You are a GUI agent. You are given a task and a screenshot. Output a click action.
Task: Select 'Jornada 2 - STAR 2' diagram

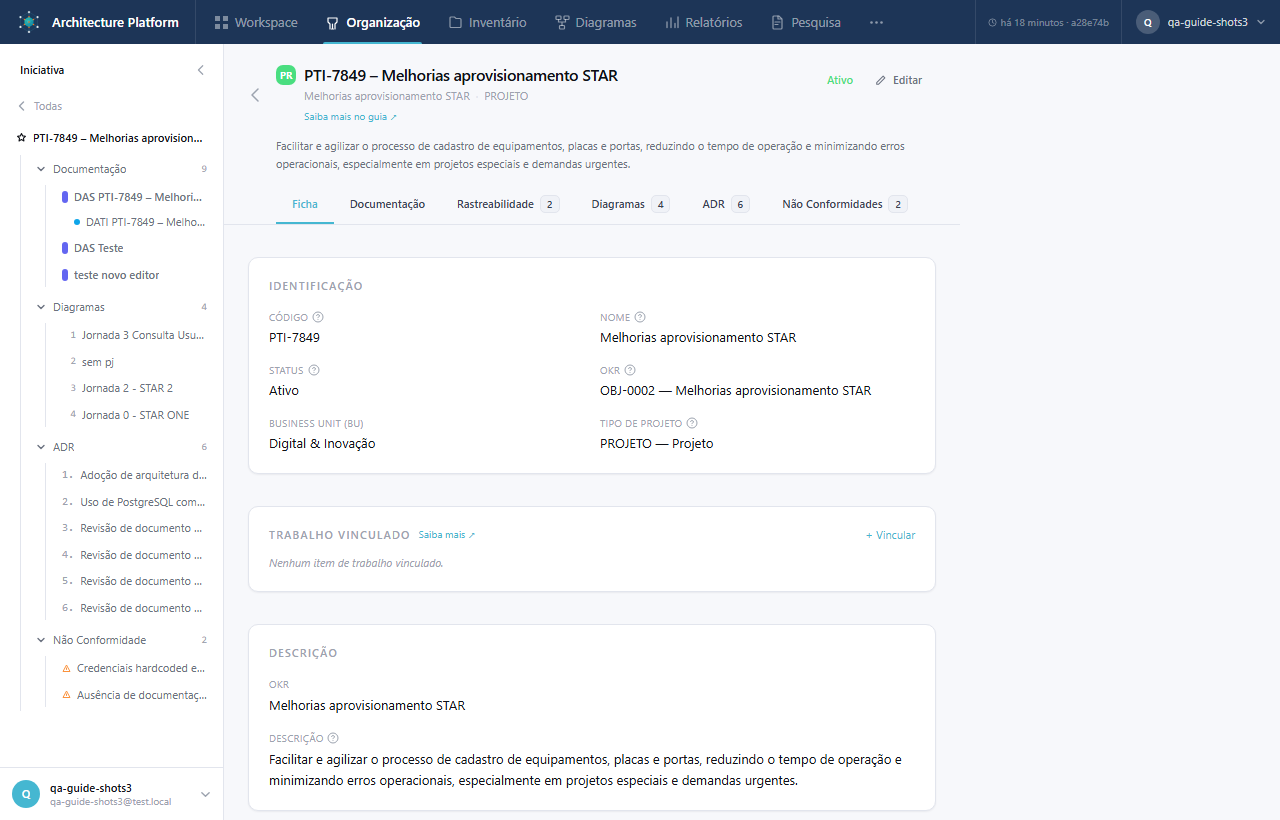[127, 388]
